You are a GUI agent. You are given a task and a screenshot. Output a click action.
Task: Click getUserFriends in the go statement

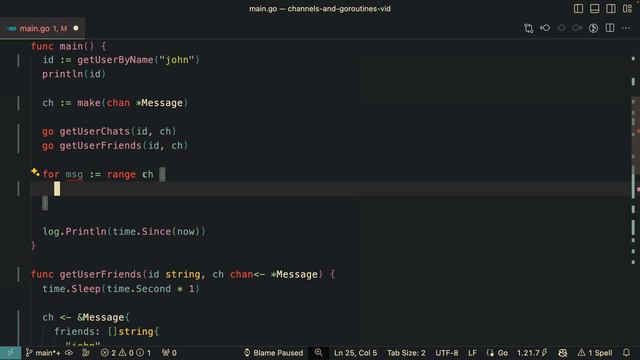101,146
